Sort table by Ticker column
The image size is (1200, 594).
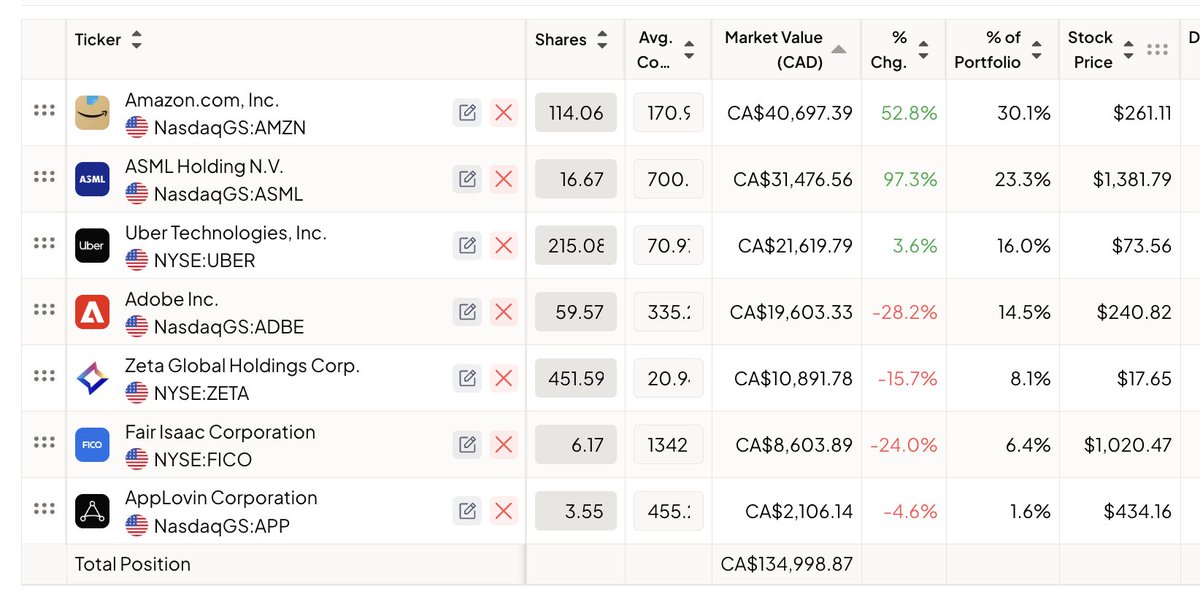137,40
